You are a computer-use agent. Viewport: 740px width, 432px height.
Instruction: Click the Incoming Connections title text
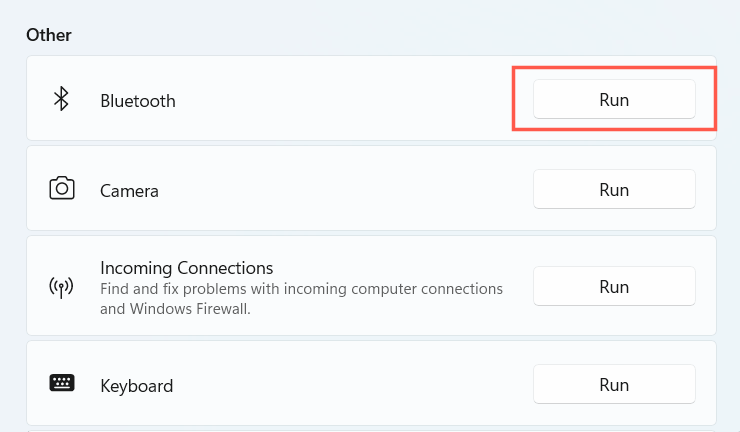click(x=187, y=268)
